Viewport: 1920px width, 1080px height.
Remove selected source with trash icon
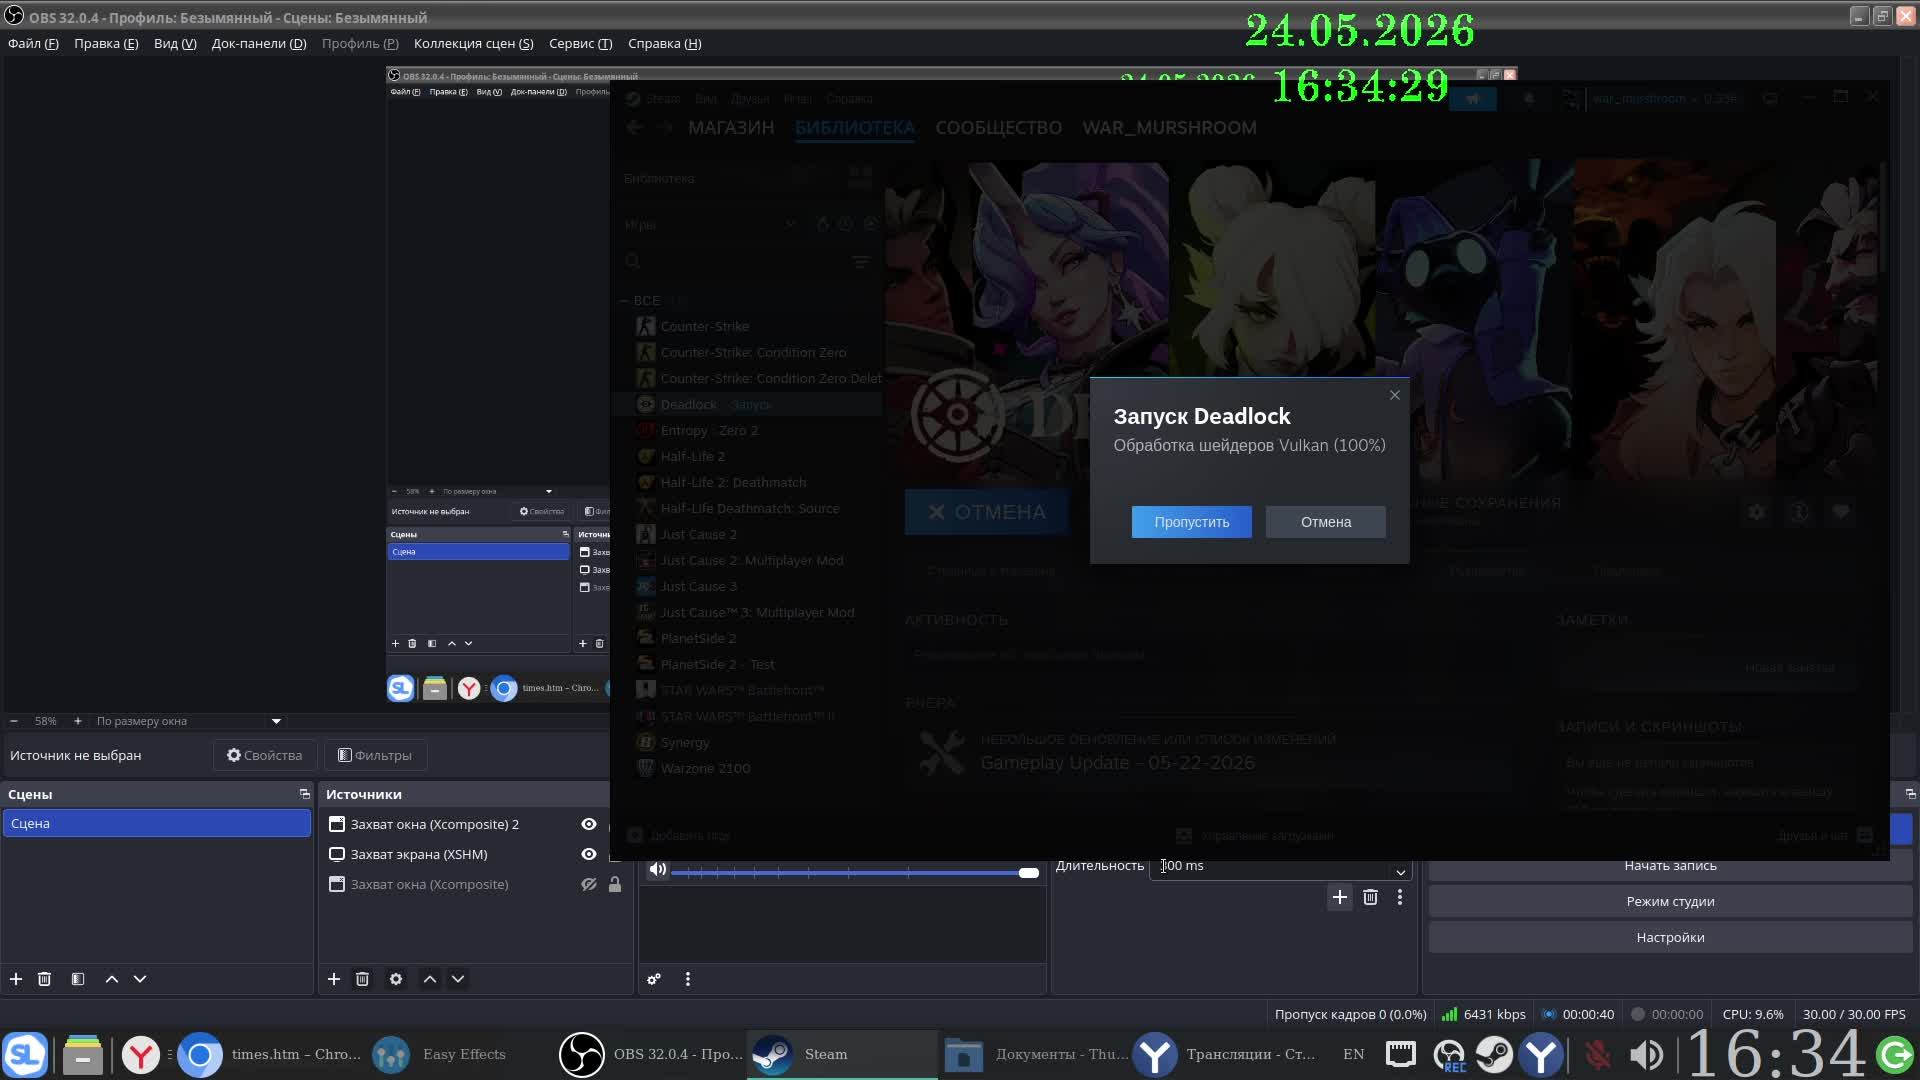coord(362,979)
